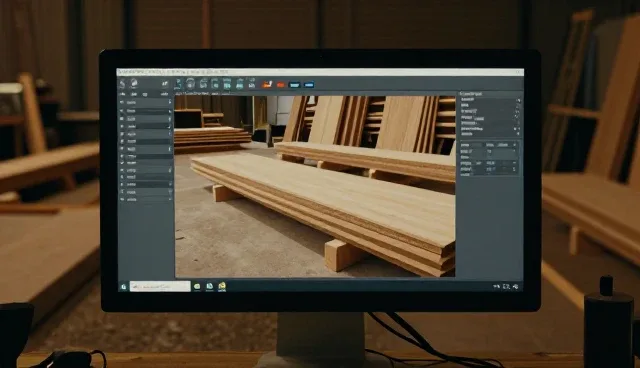Click the second gray icon above the left panel
This screenshot has height=368, width=640.
click(133, 84)
